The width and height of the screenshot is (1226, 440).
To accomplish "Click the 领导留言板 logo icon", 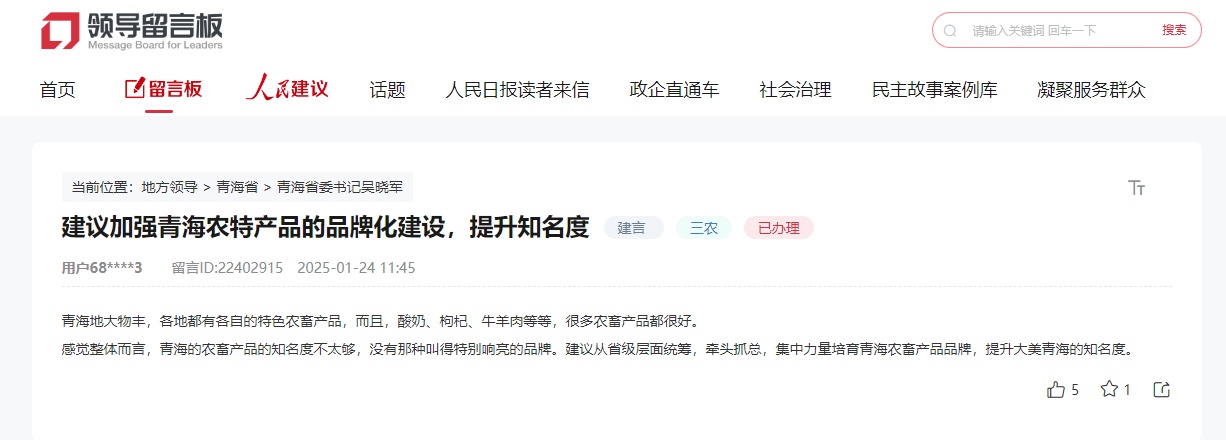I will [x=60, y=30].
